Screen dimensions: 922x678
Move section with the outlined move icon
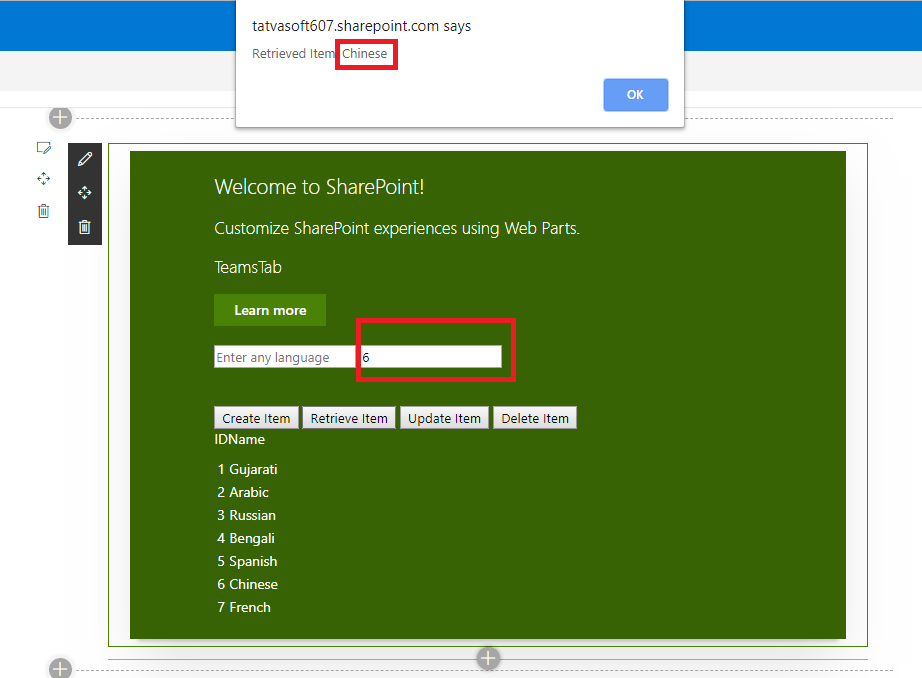(44, 179)
